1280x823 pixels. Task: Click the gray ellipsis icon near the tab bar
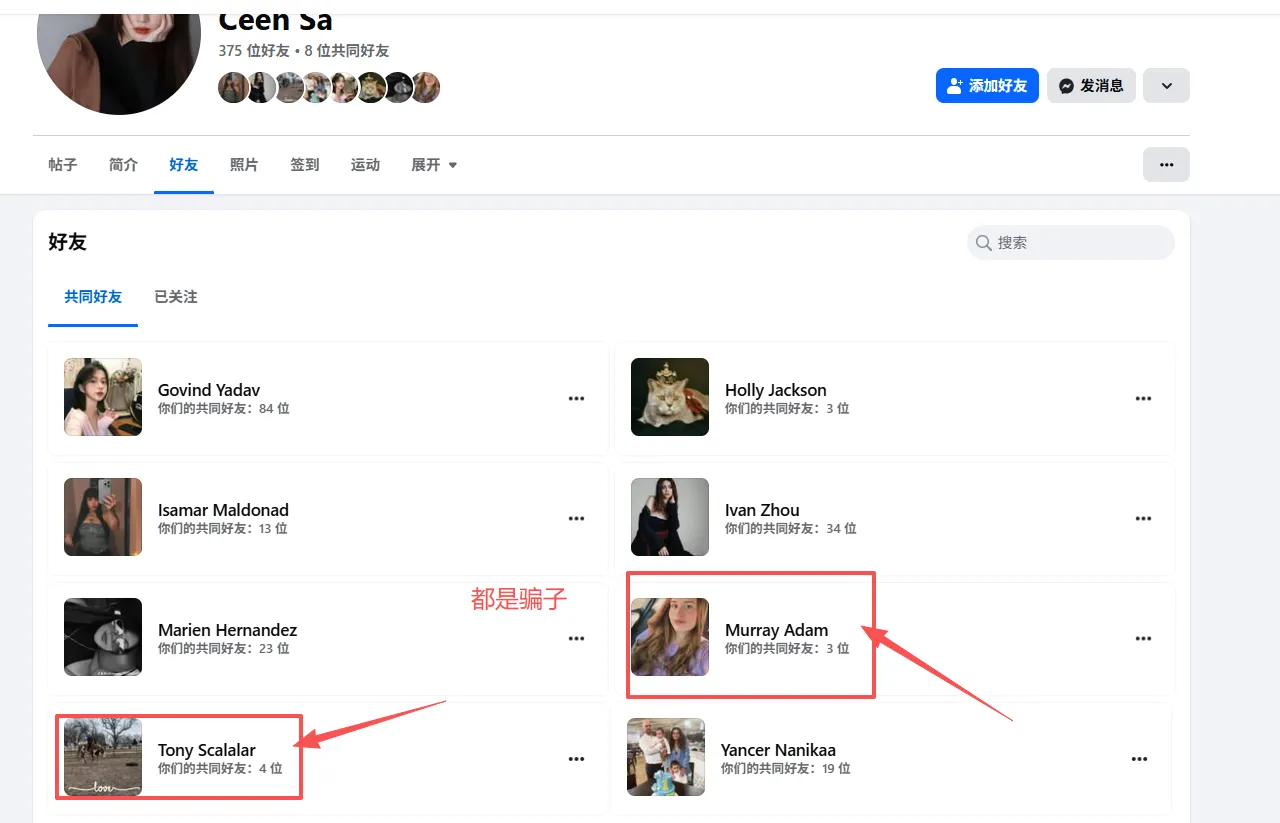[1166, 164]
